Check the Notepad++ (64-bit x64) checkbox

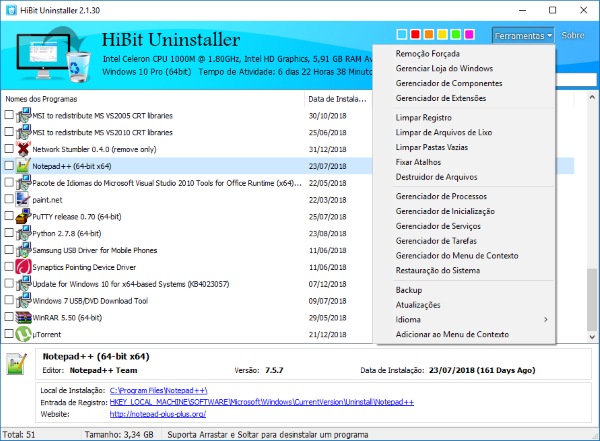[x=9, y=165]
